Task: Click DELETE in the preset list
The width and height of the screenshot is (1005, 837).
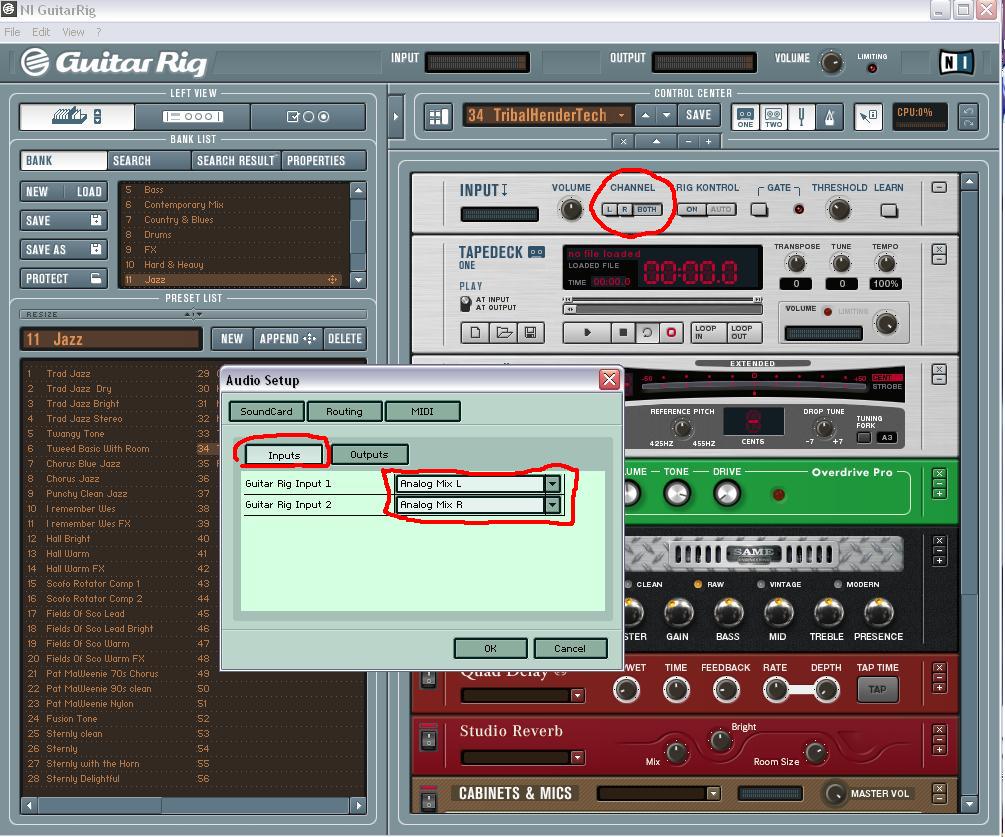Action: (x=345, y=338)
